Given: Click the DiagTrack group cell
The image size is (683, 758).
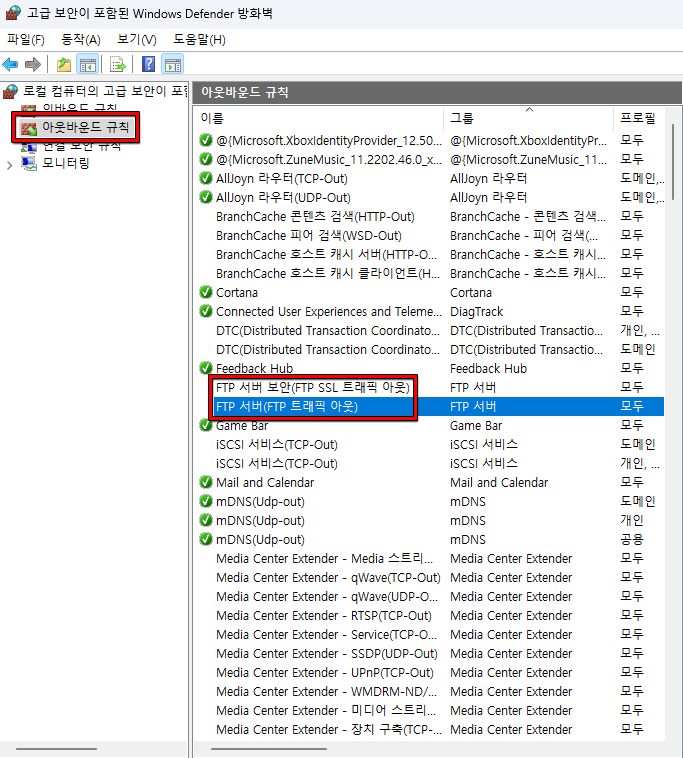Looking at the screenshot, I should [477, 311].
